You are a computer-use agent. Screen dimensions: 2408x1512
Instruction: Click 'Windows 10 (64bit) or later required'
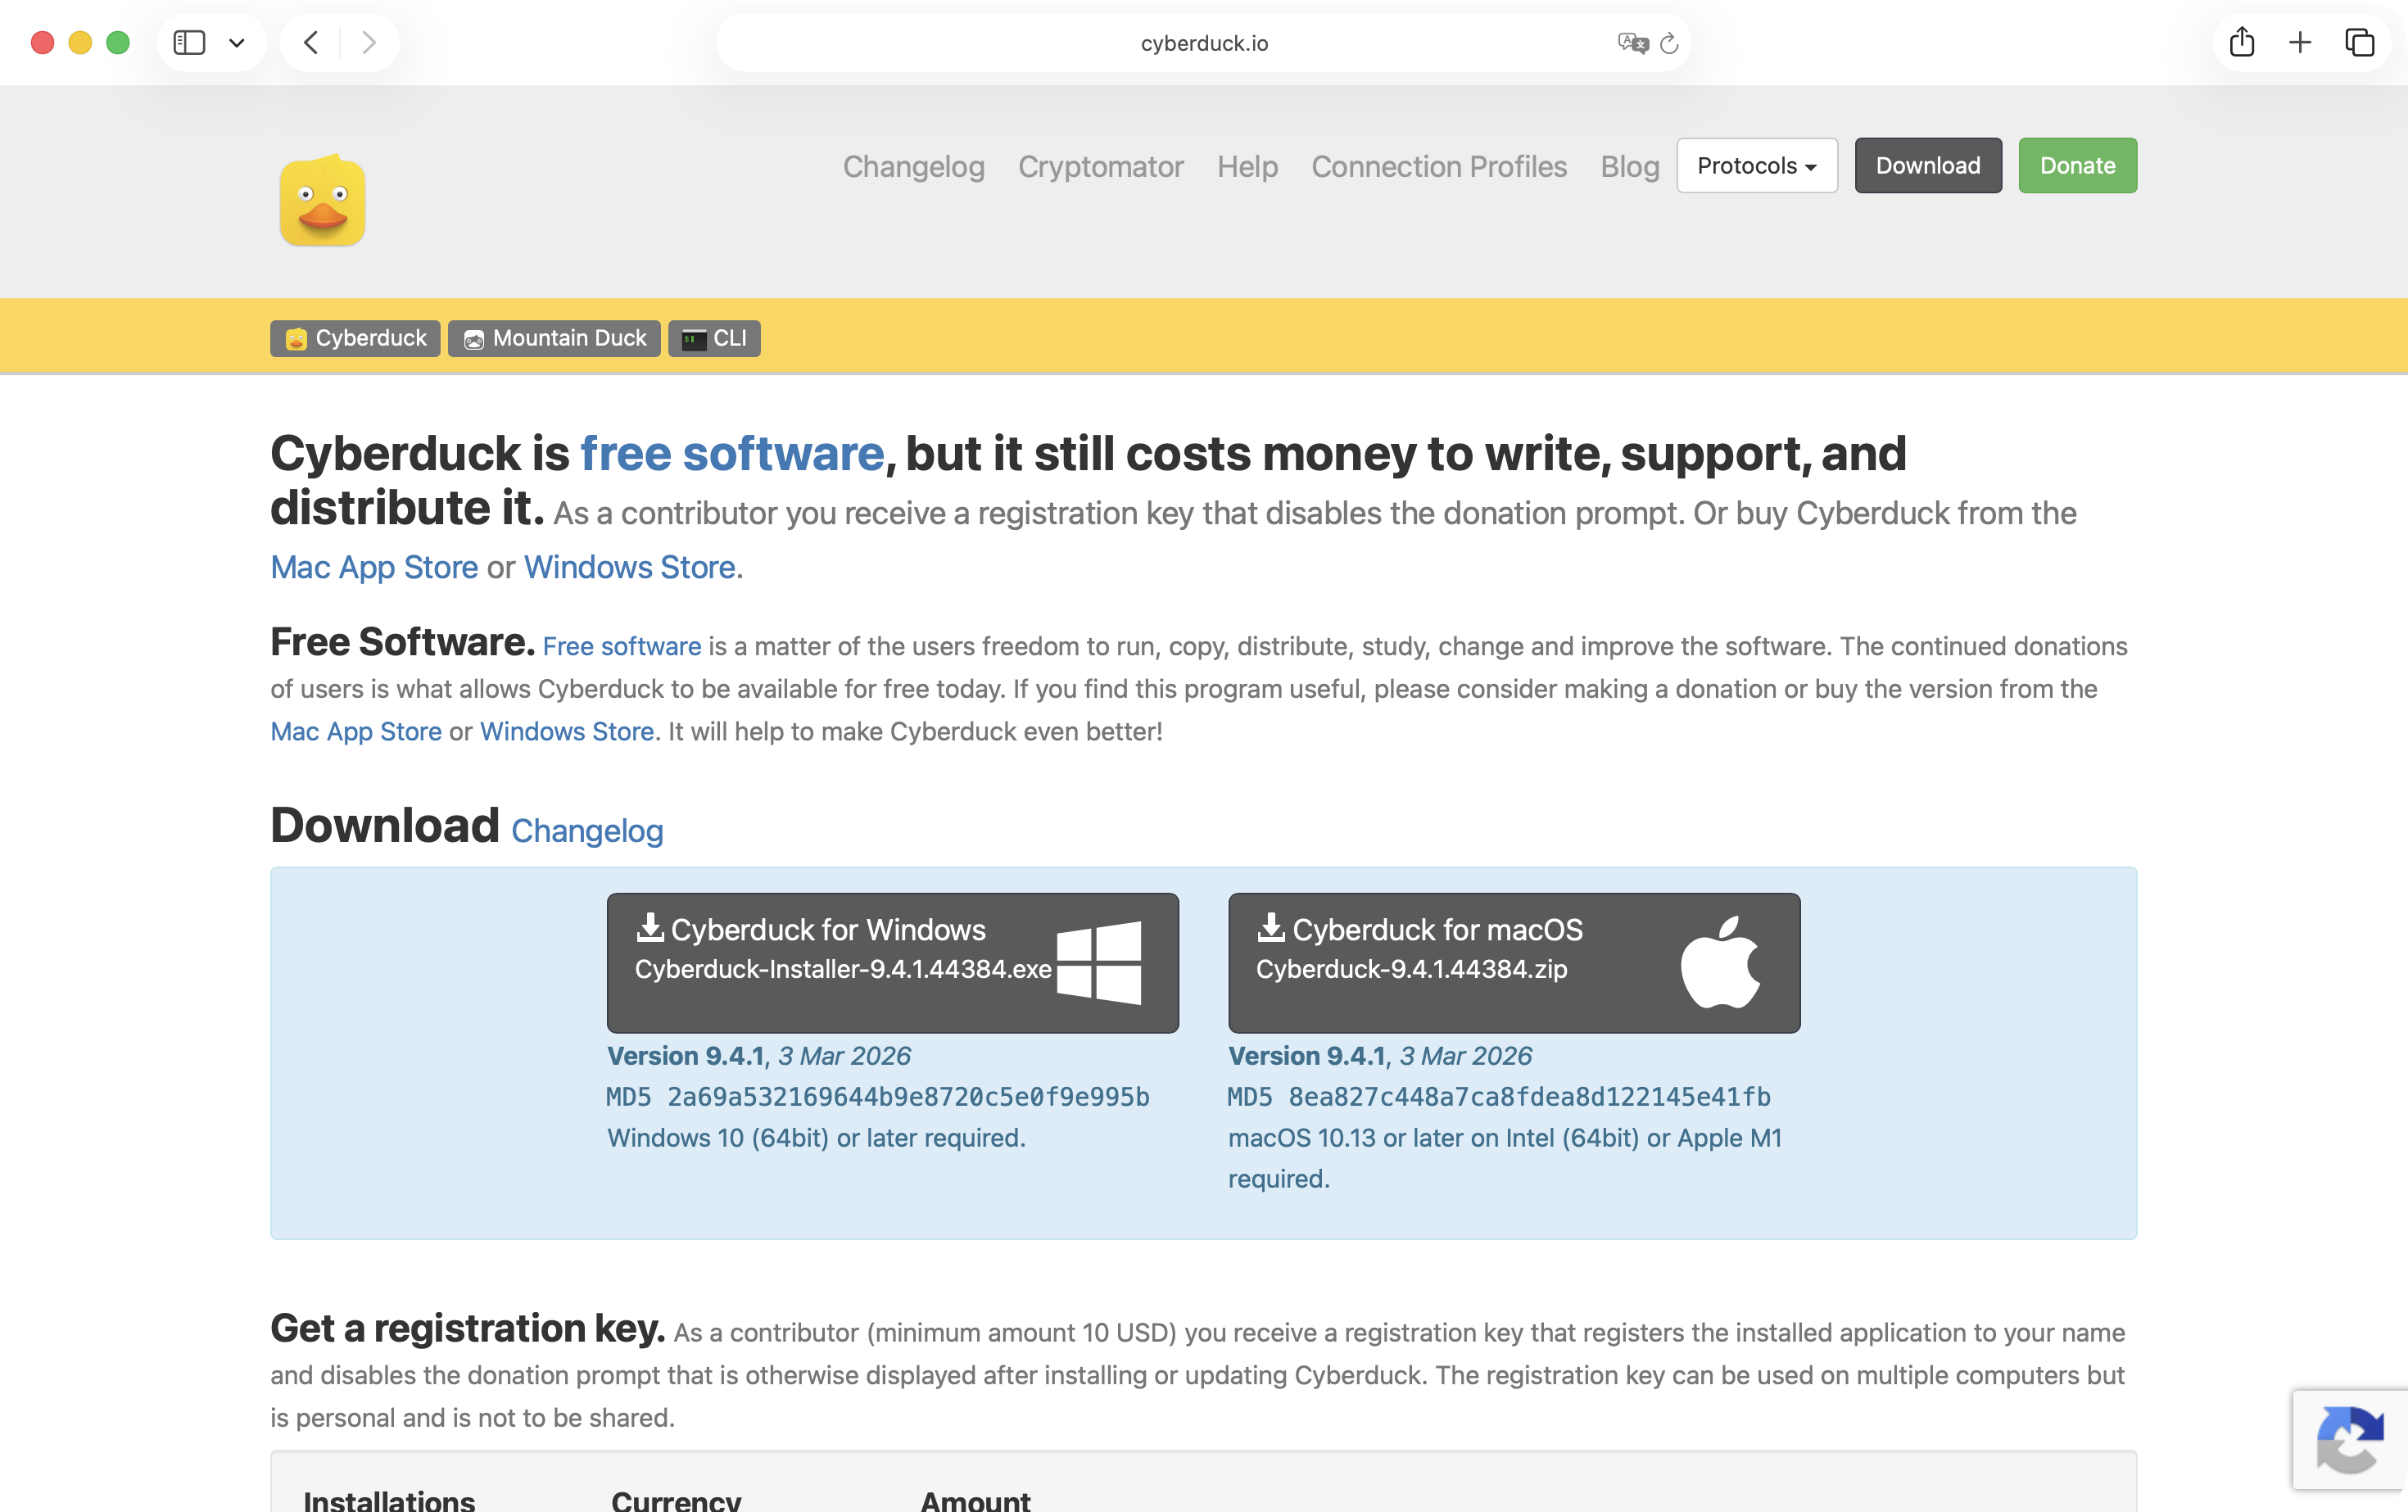816,1138
